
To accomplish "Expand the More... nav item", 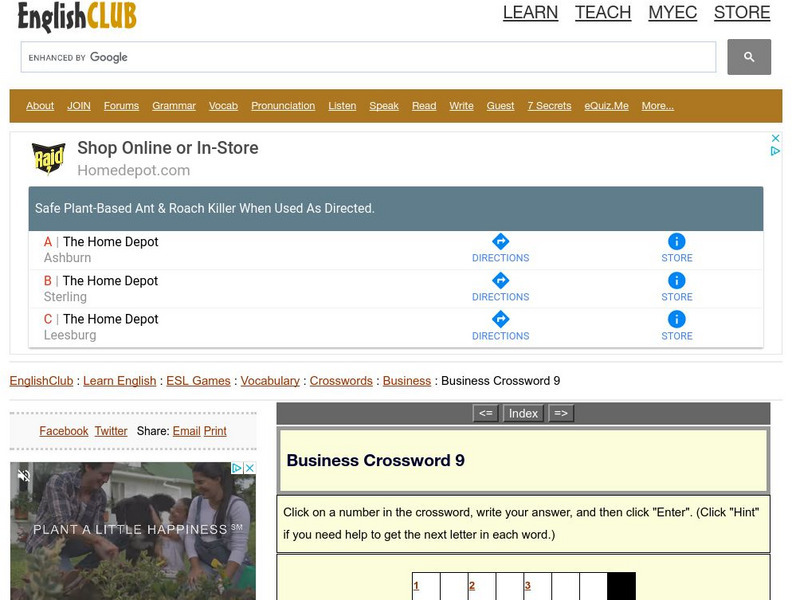I will point(658,106).
